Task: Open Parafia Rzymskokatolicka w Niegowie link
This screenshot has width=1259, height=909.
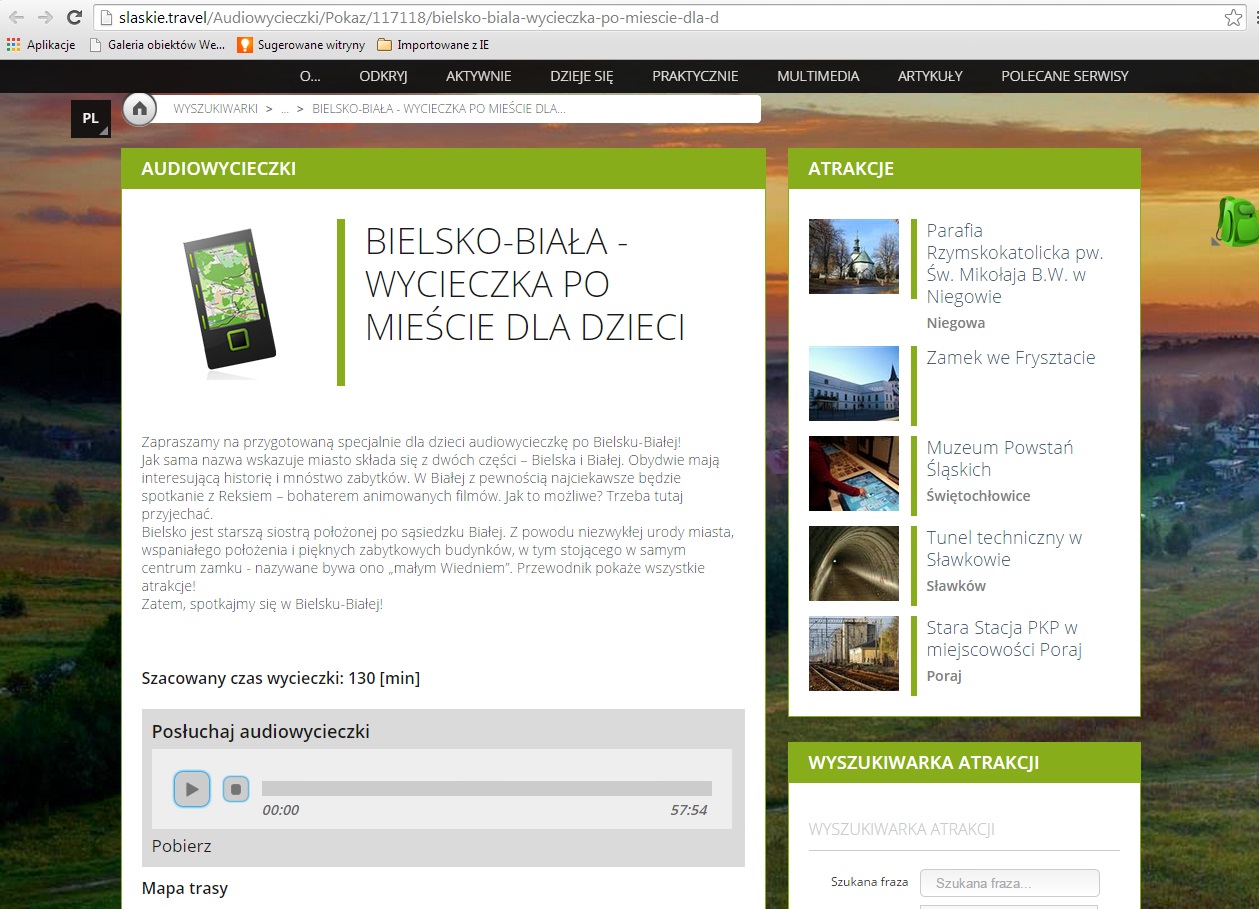Action: pos(1015,263)
